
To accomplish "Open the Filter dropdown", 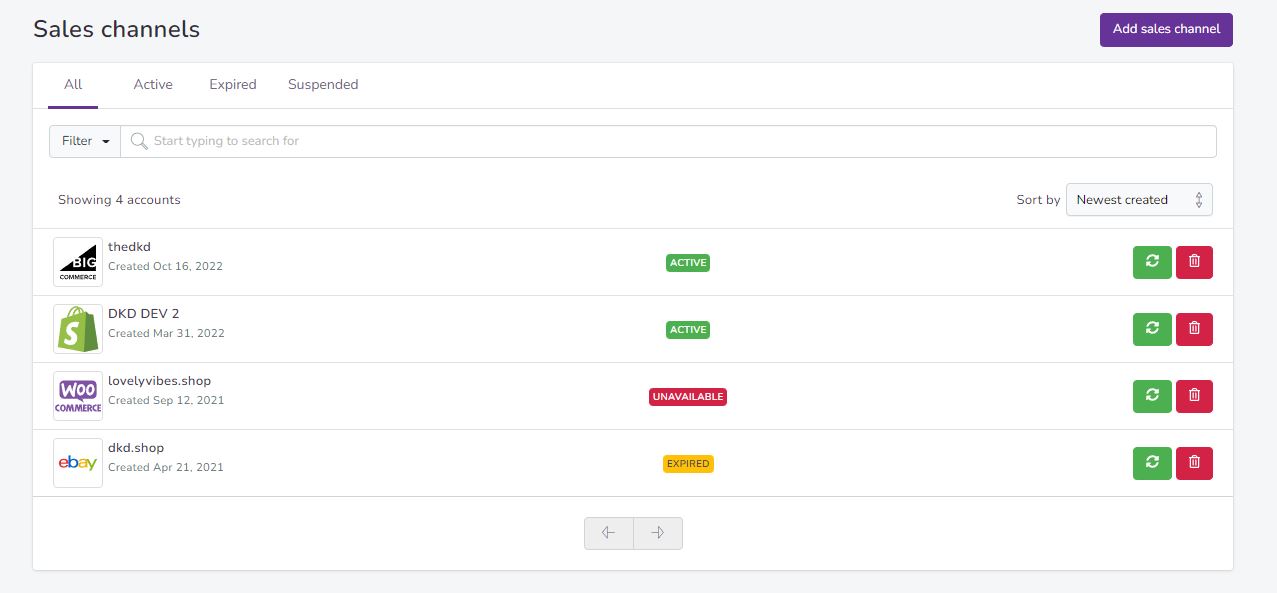I will point(85,141).
